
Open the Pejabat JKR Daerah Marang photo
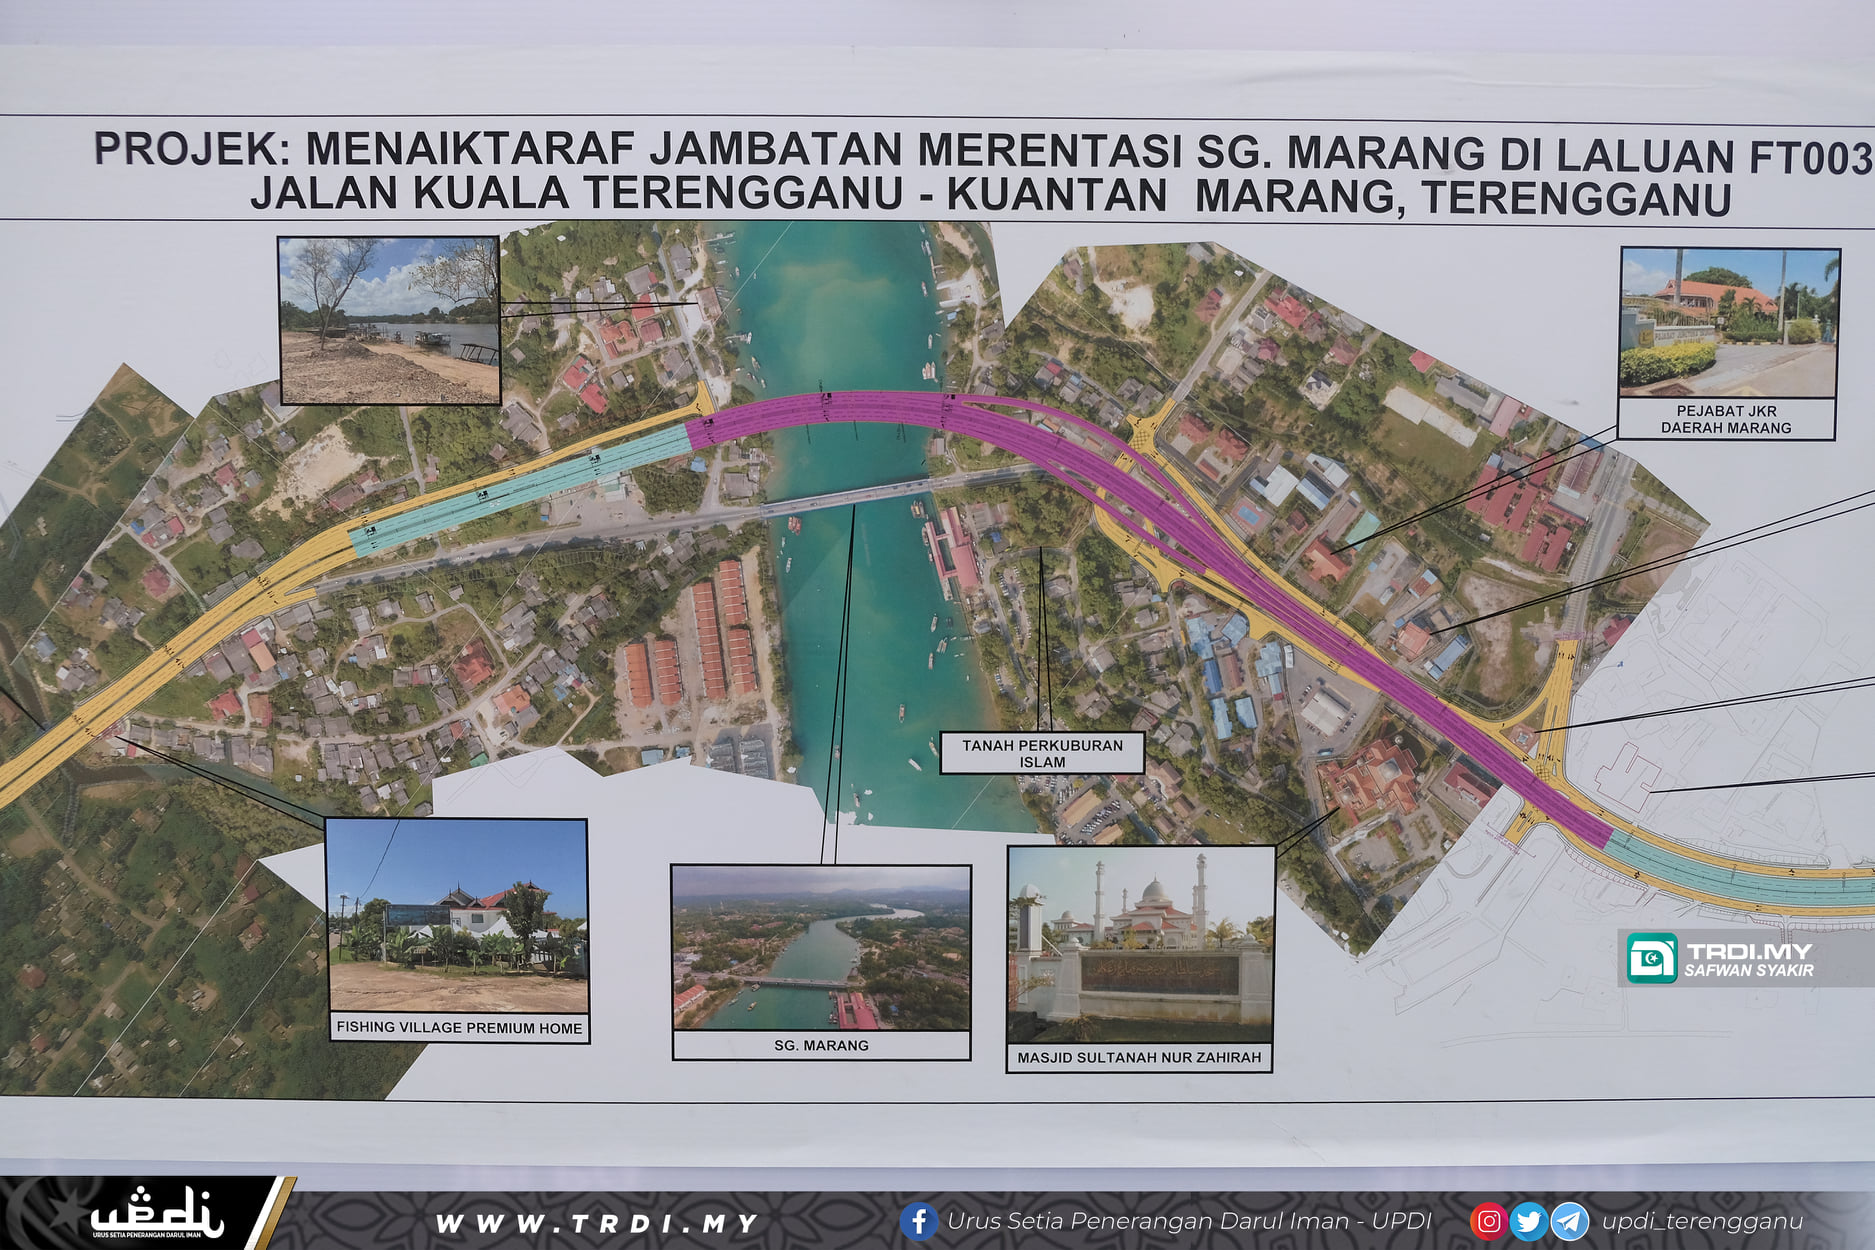[1729, 322]
